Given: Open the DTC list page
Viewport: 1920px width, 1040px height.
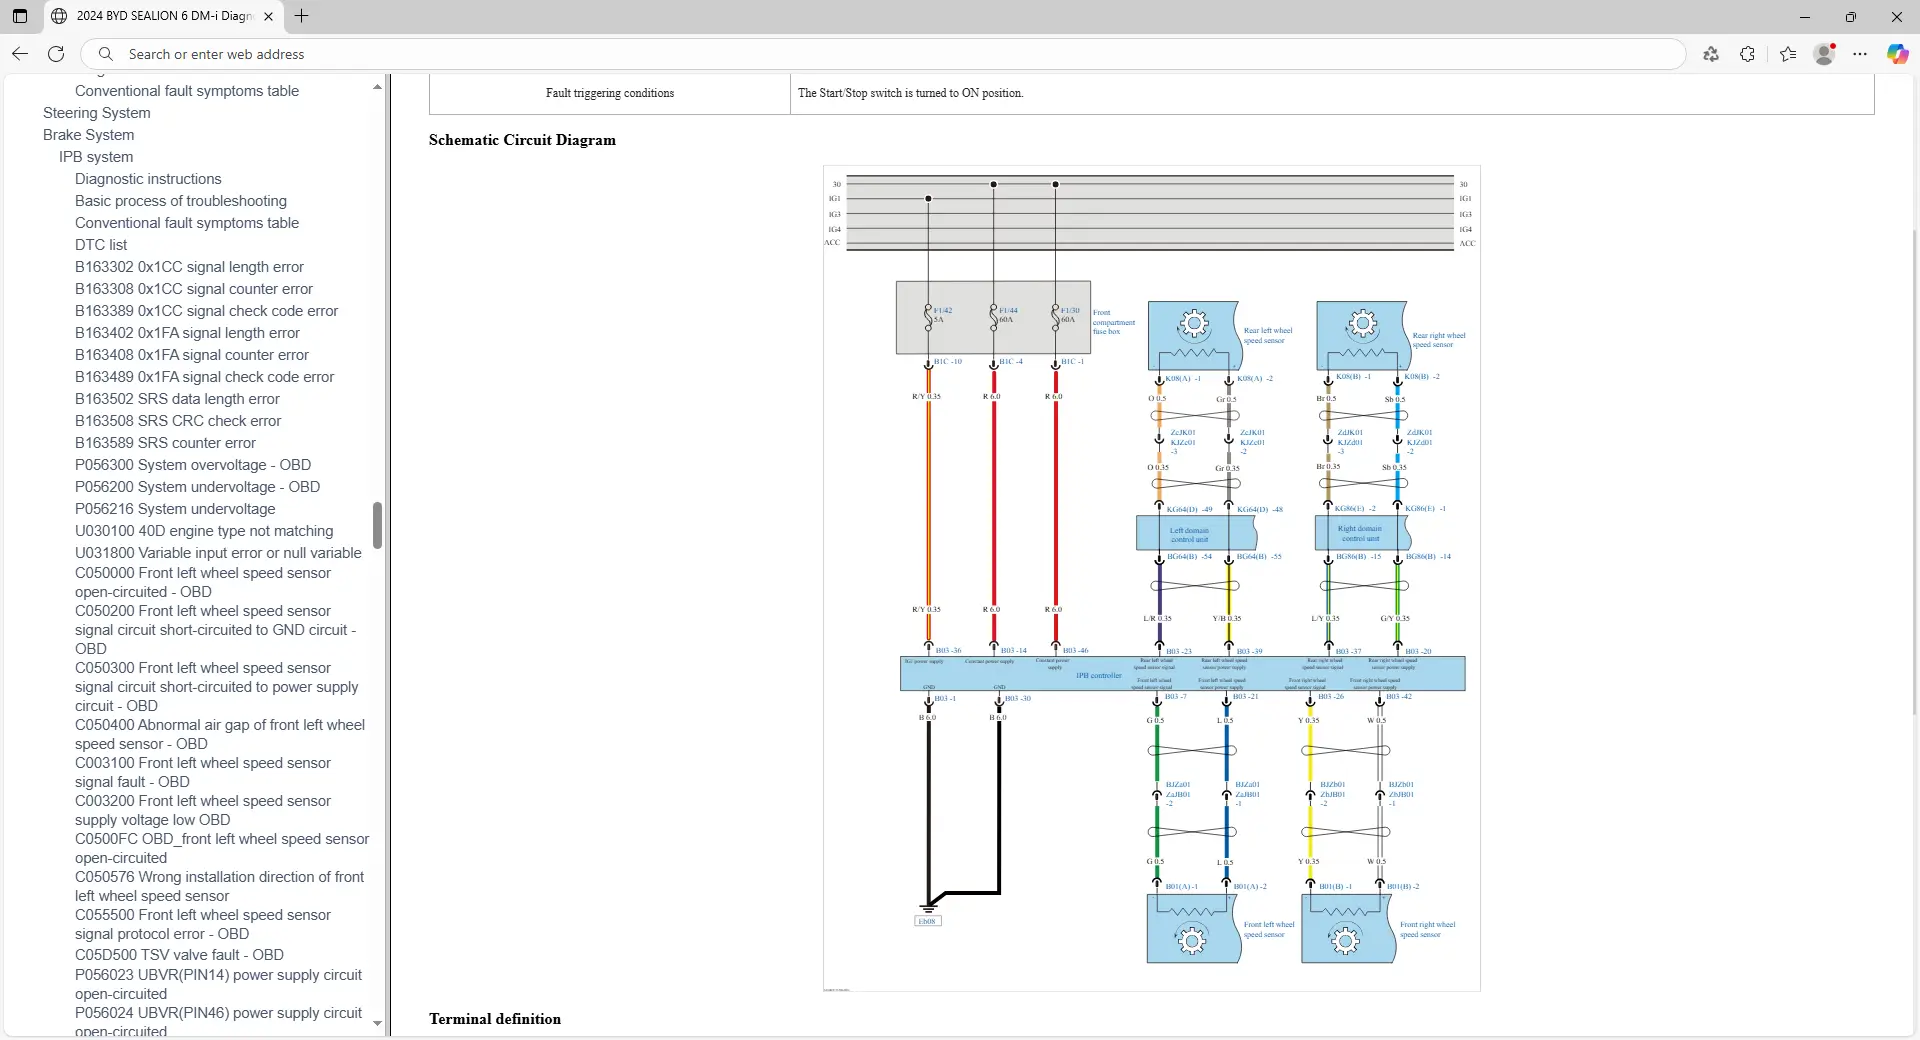Looking at the screenshot, I should click(x=101, y=245).
